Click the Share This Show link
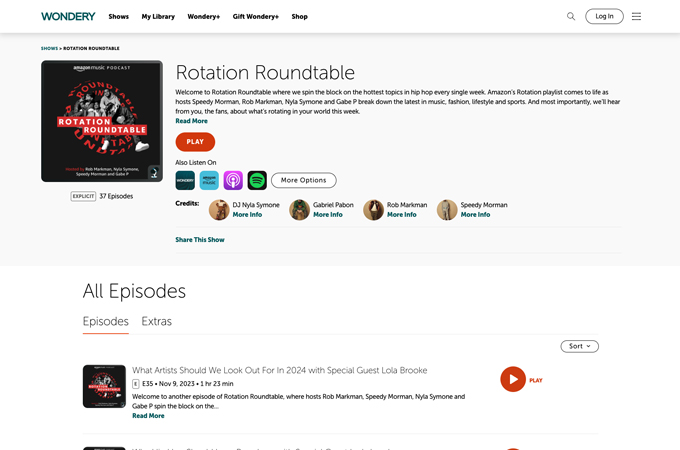The image size is (680, 450). coord(200,240)
